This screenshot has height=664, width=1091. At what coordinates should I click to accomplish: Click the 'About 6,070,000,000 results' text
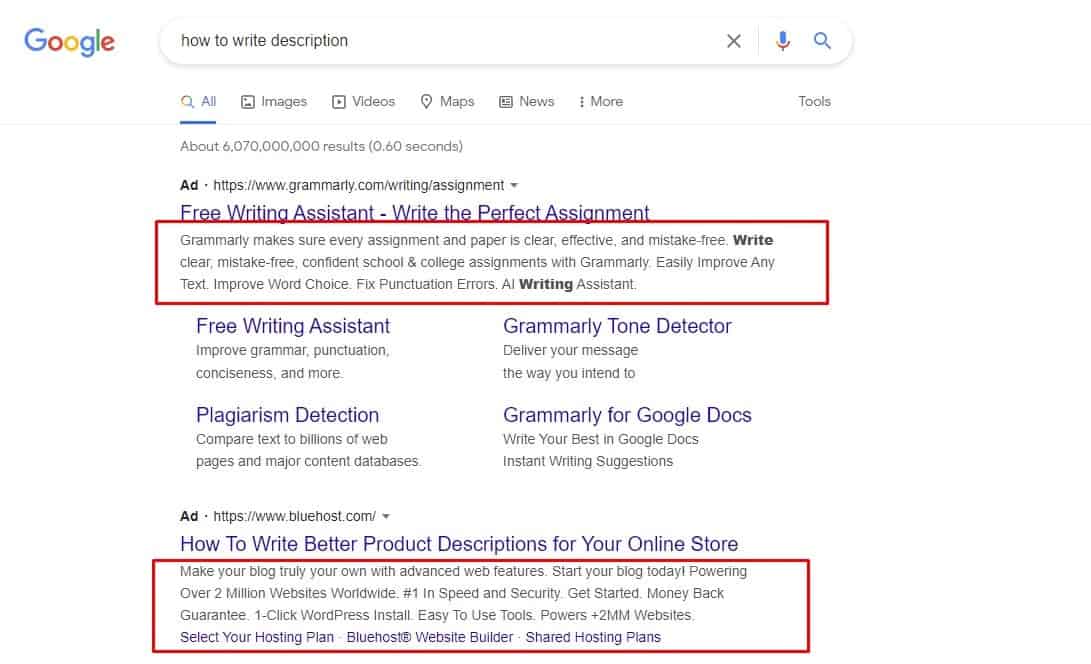click(321, 146)
